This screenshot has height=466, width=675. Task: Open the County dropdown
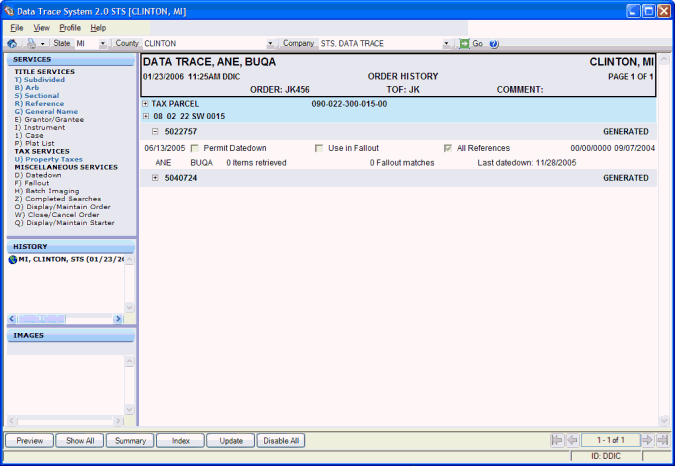pos(270,43)
